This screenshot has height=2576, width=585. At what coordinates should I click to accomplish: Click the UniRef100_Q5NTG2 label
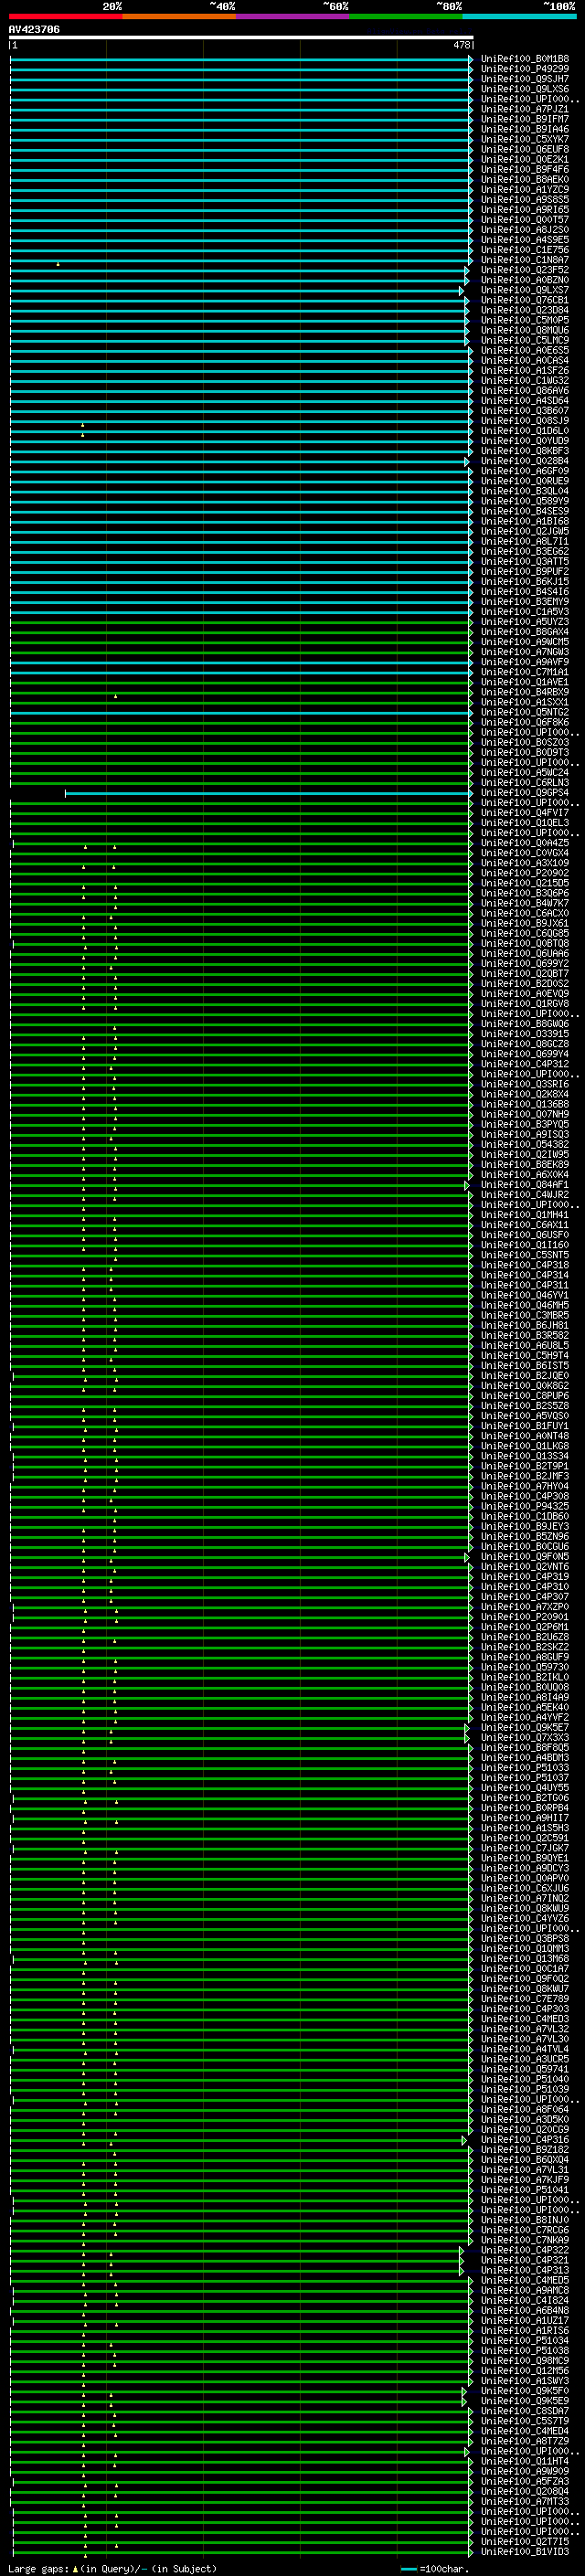click(x=525, y=713)
